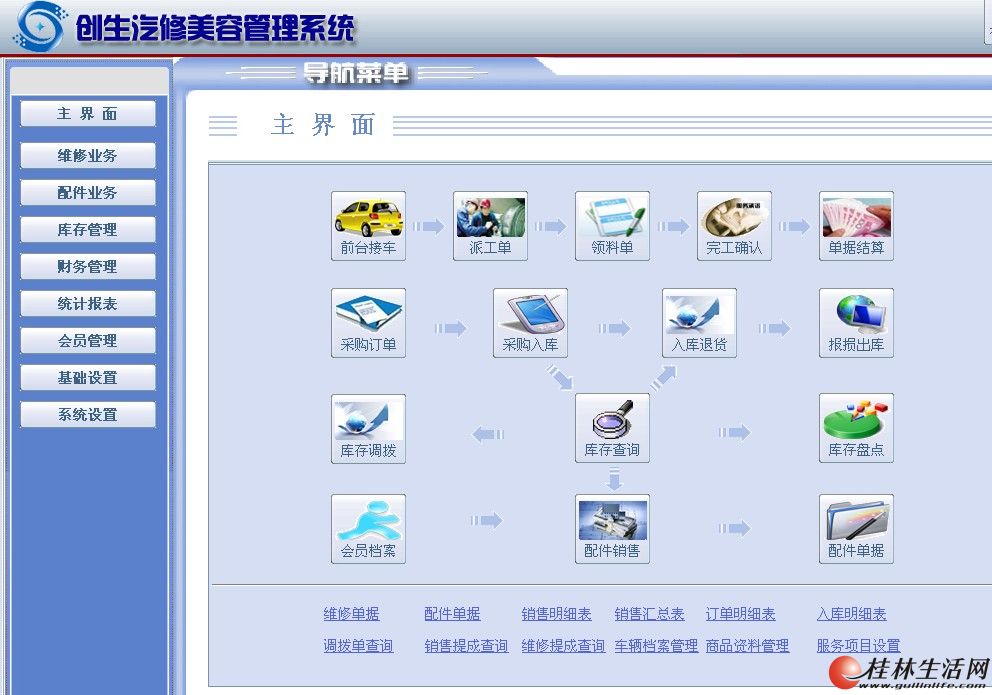The height and width of the screenshot is (695, 992).
Task: Open the 销售明细表 link
Action: tap(556, 614)
